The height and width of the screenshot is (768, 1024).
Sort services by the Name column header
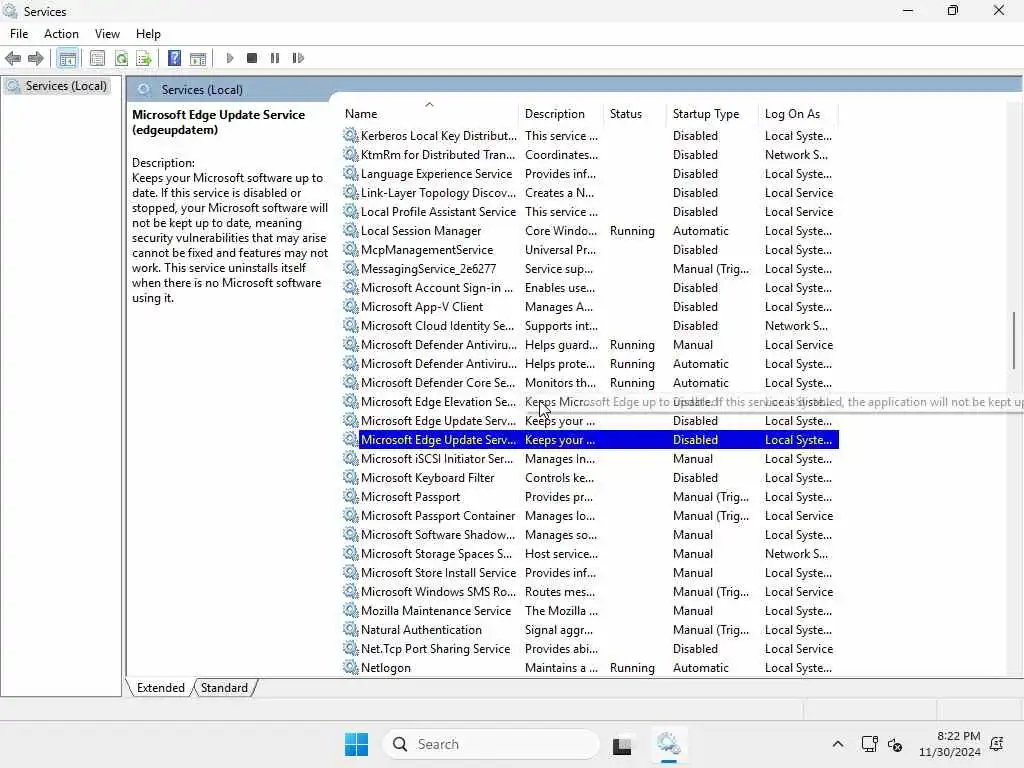click(x=429, y=114)
